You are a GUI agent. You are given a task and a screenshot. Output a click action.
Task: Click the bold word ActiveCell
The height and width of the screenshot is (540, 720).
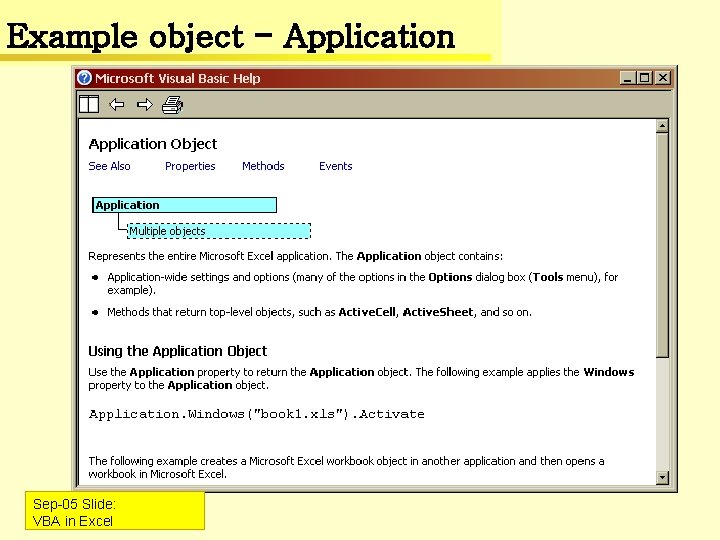click(367, 312)
